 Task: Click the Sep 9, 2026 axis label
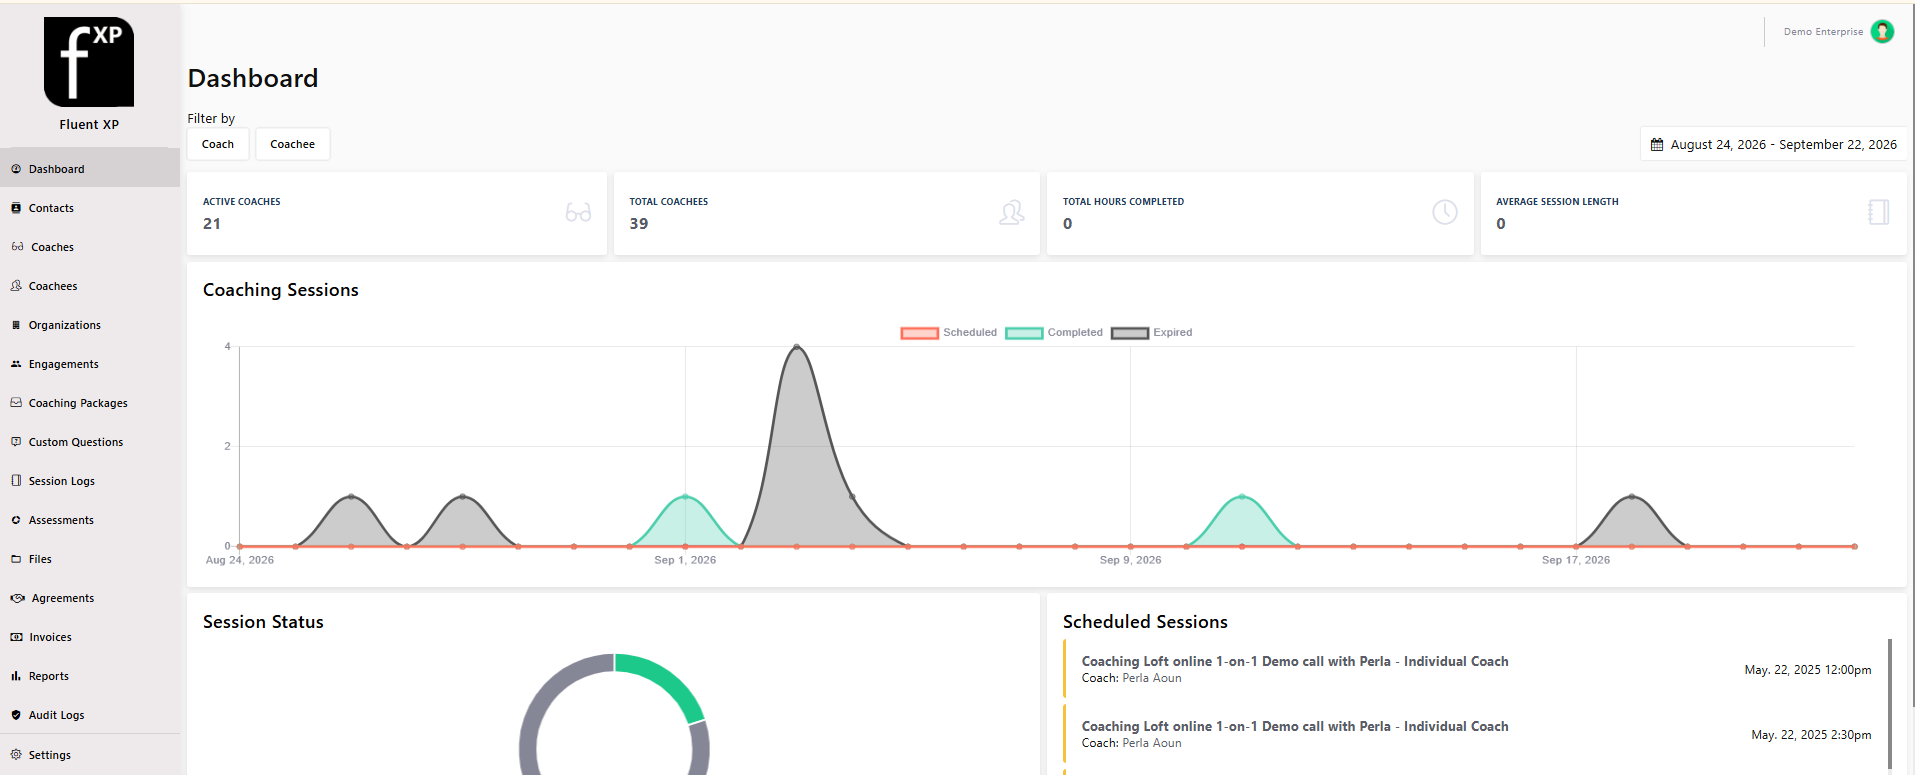(1130, 560)
